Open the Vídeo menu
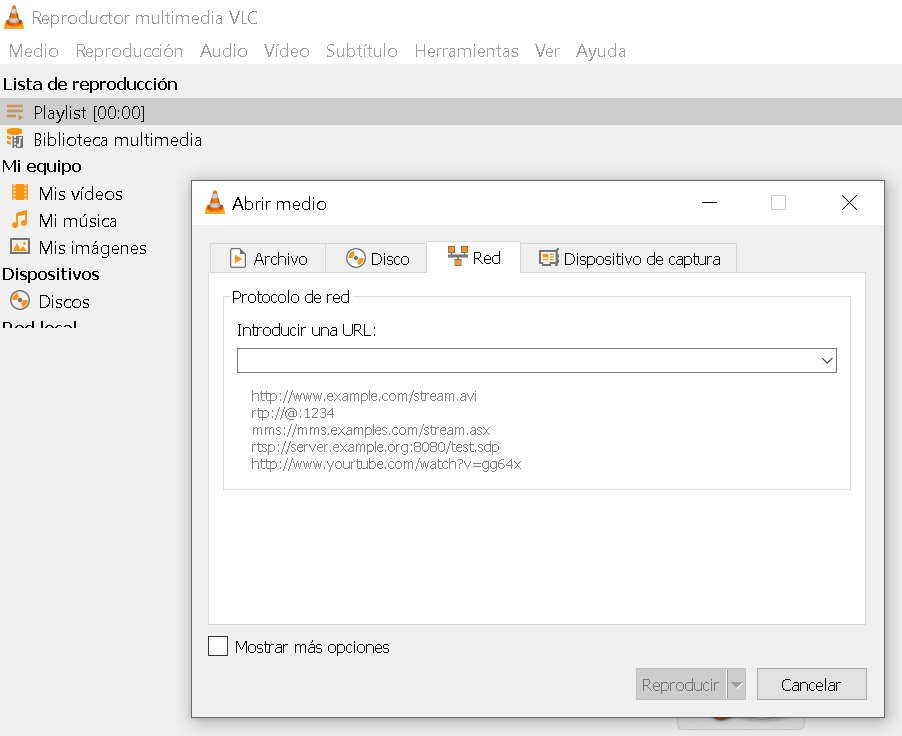This screenshot has height=736, width=902. tap(287, 51)
